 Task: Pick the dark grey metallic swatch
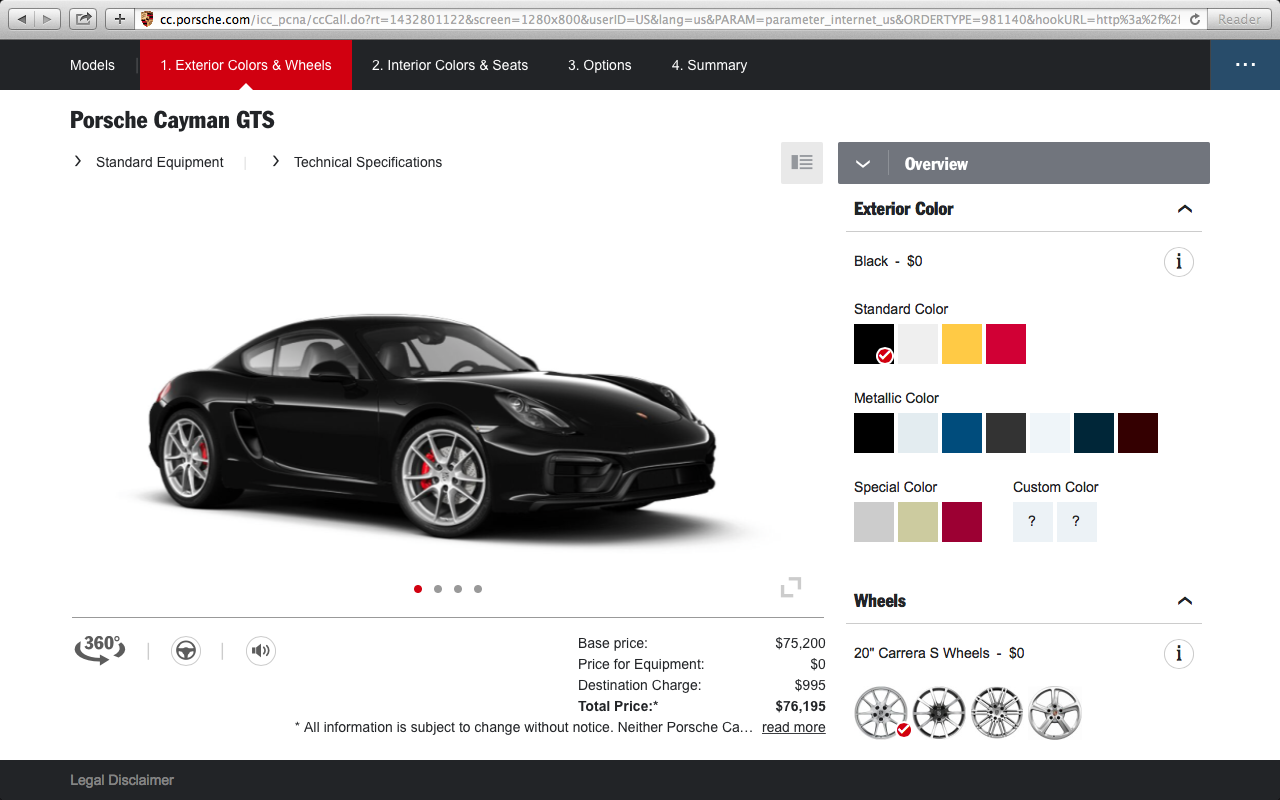tap(1006, 433)
